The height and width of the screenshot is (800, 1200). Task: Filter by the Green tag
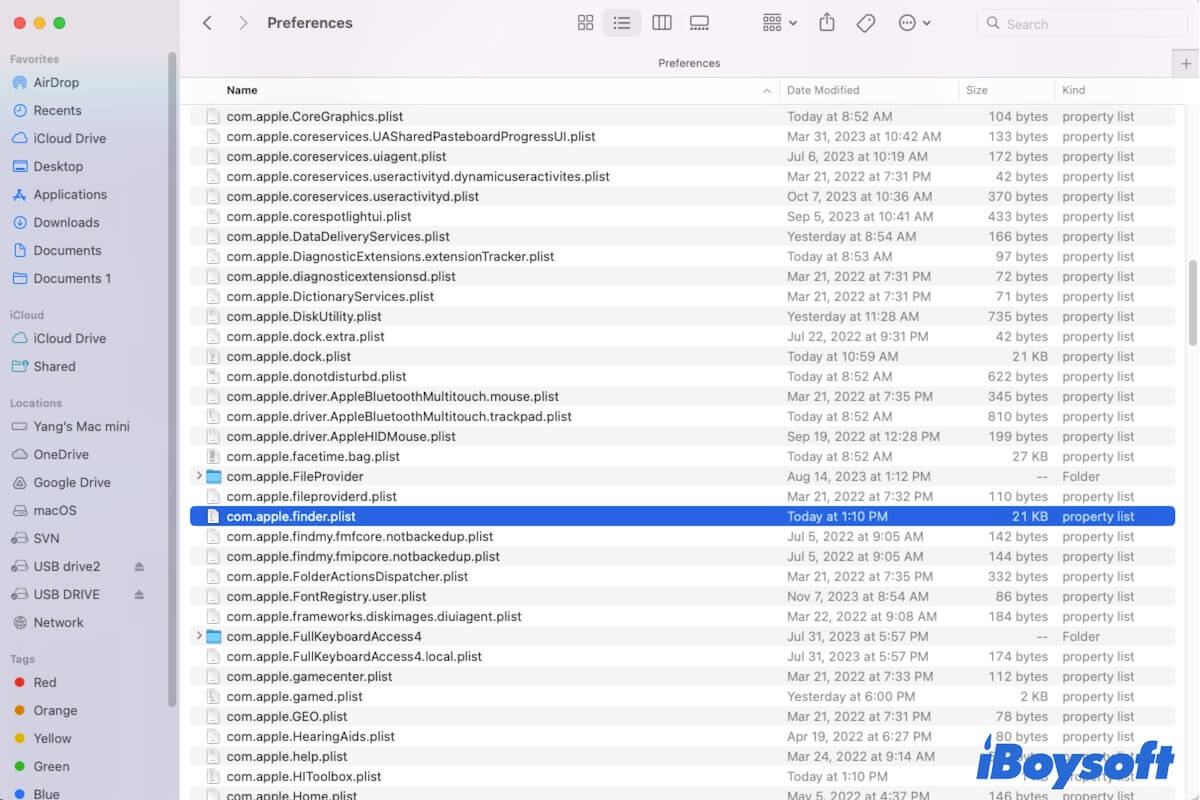[x=51, y=767]
